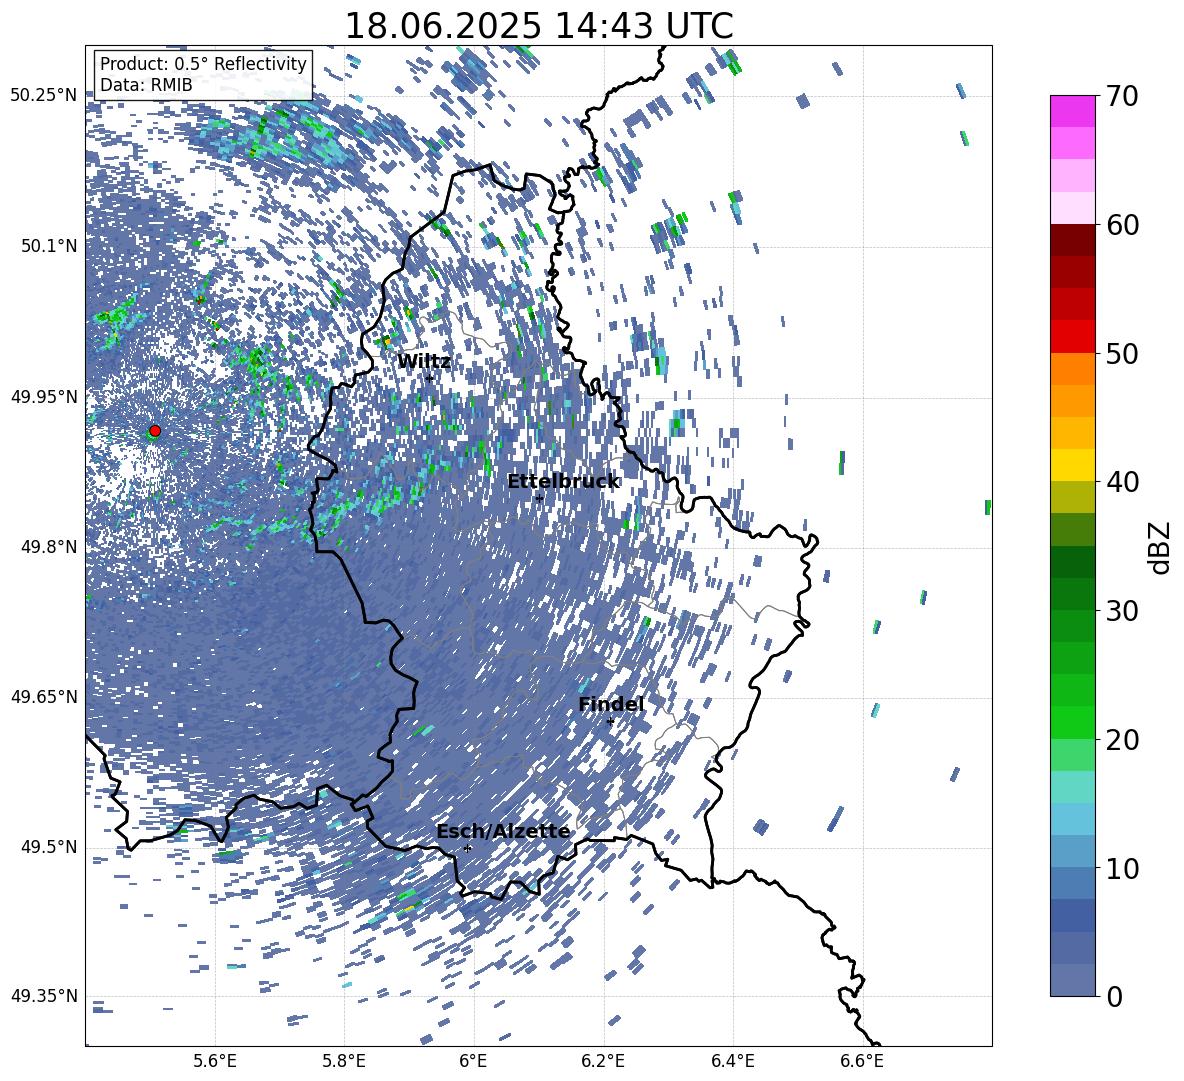
Task: Click the 49.5°N latitude label
Action: (x=49, y=847)
